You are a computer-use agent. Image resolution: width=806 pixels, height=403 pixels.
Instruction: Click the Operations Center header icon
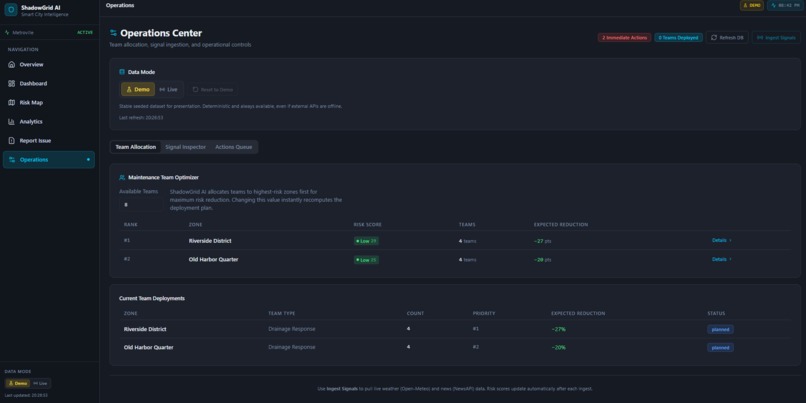coord(113,33)
